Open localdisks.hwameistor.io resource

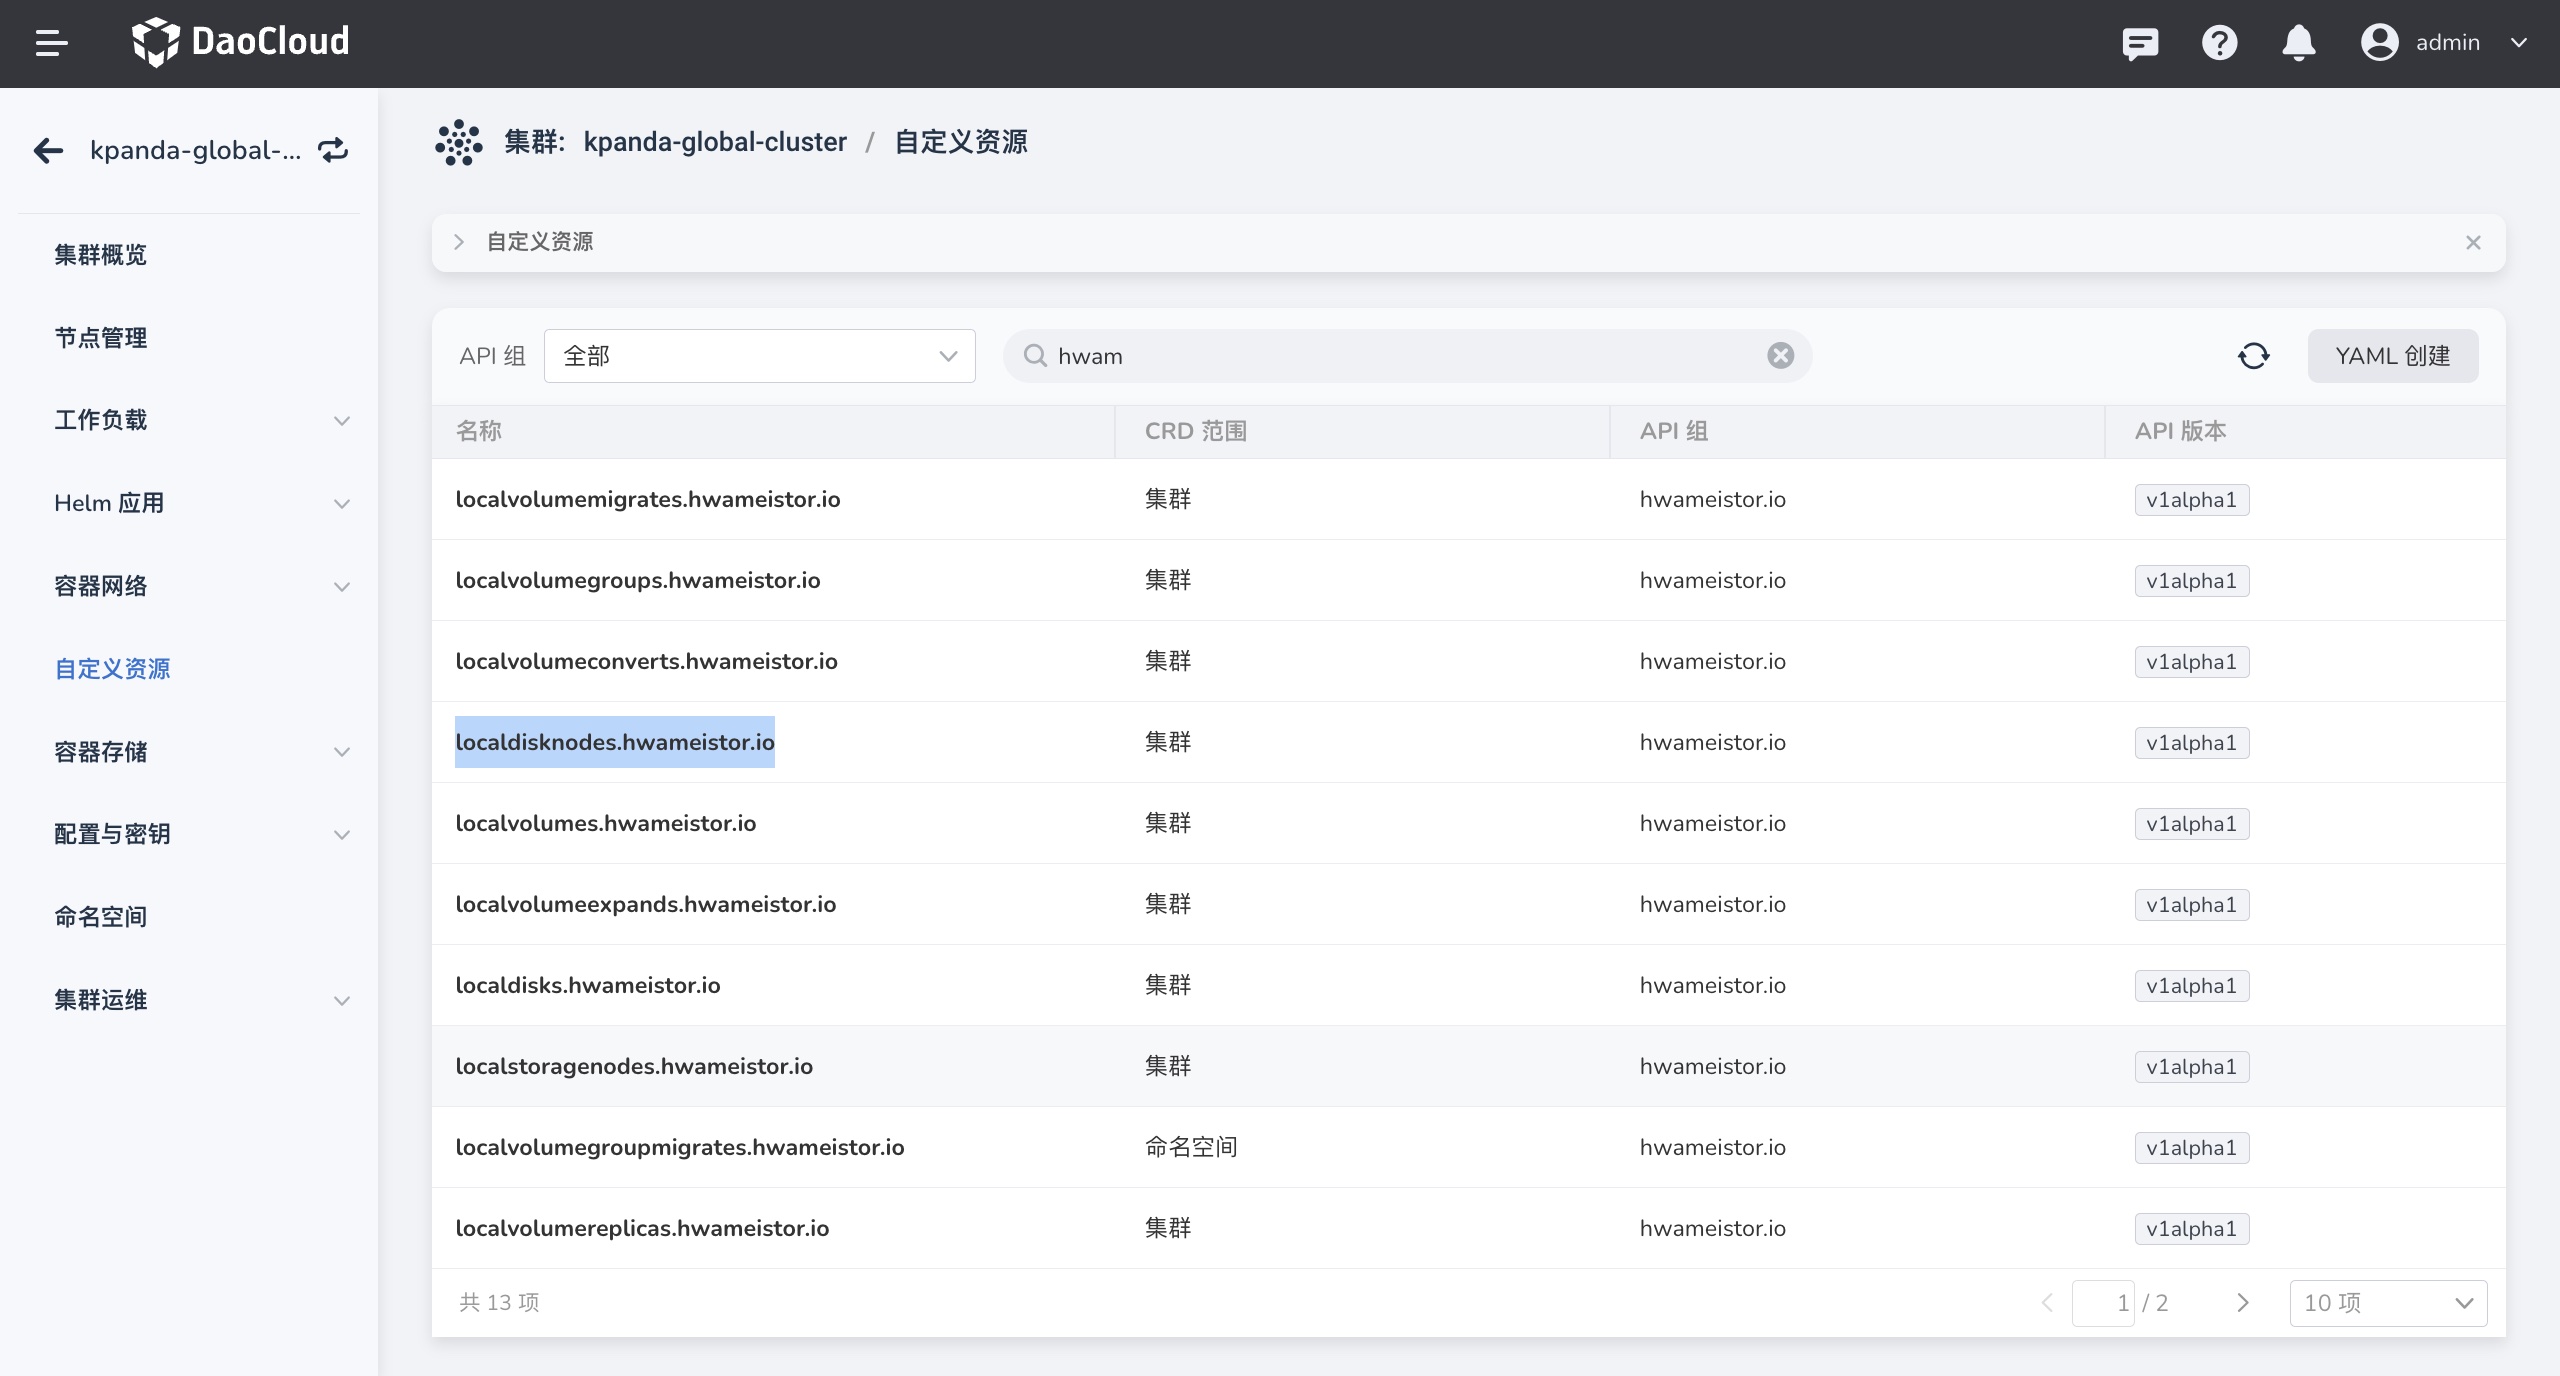point(588,985)
